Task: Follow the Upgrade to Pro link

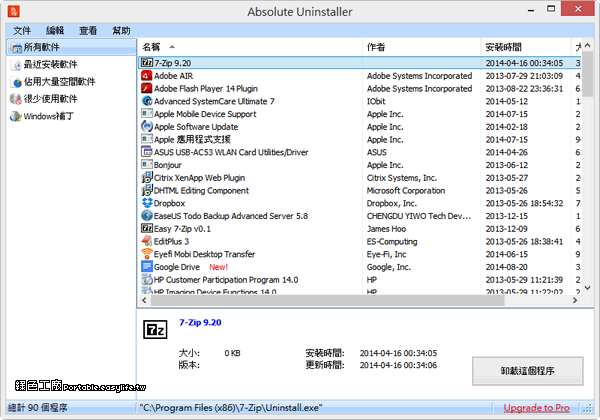Action: (x=536, y=408)
